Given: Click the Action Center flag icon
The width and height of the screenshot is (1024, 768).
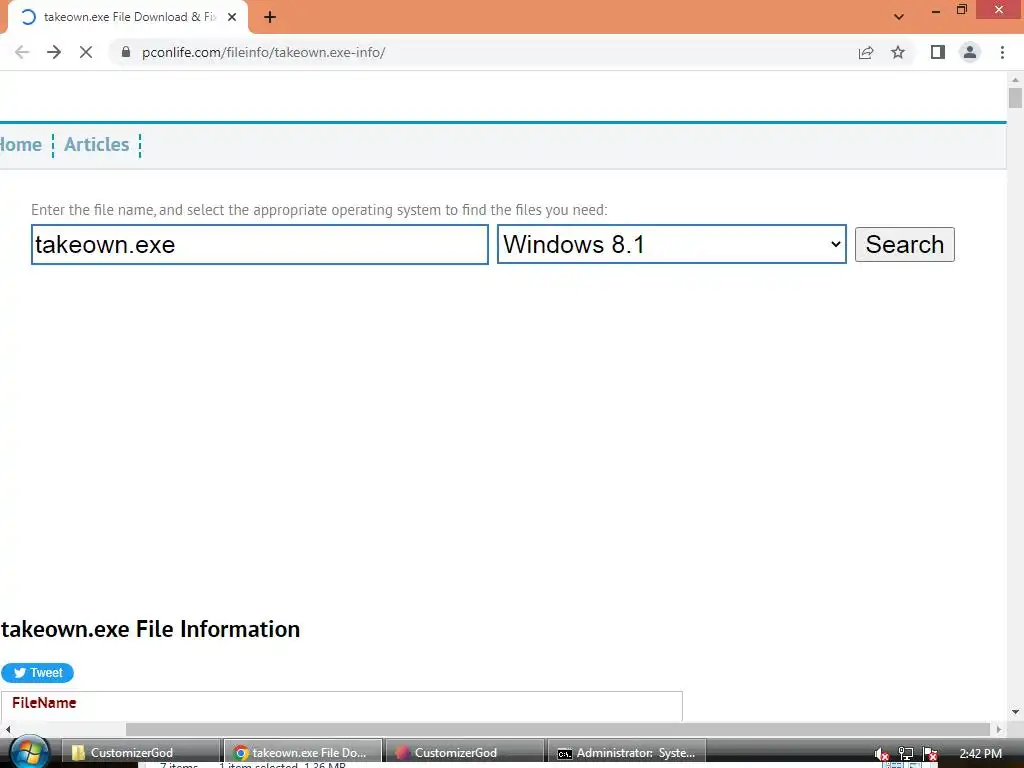Looking at the screenshot, I should coord(931,754).
